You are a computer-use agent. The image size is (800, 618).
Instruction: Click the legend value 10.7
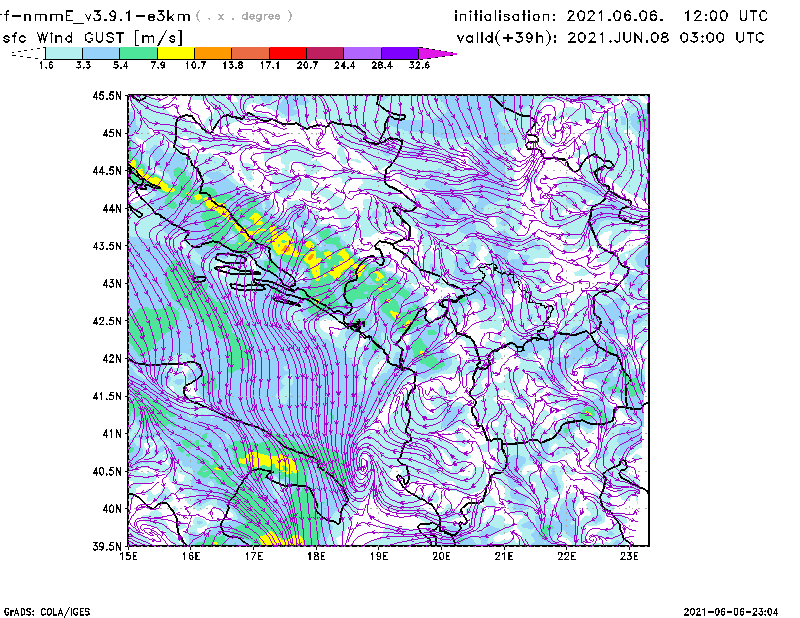pyautogui.click(x=195, y=65)
